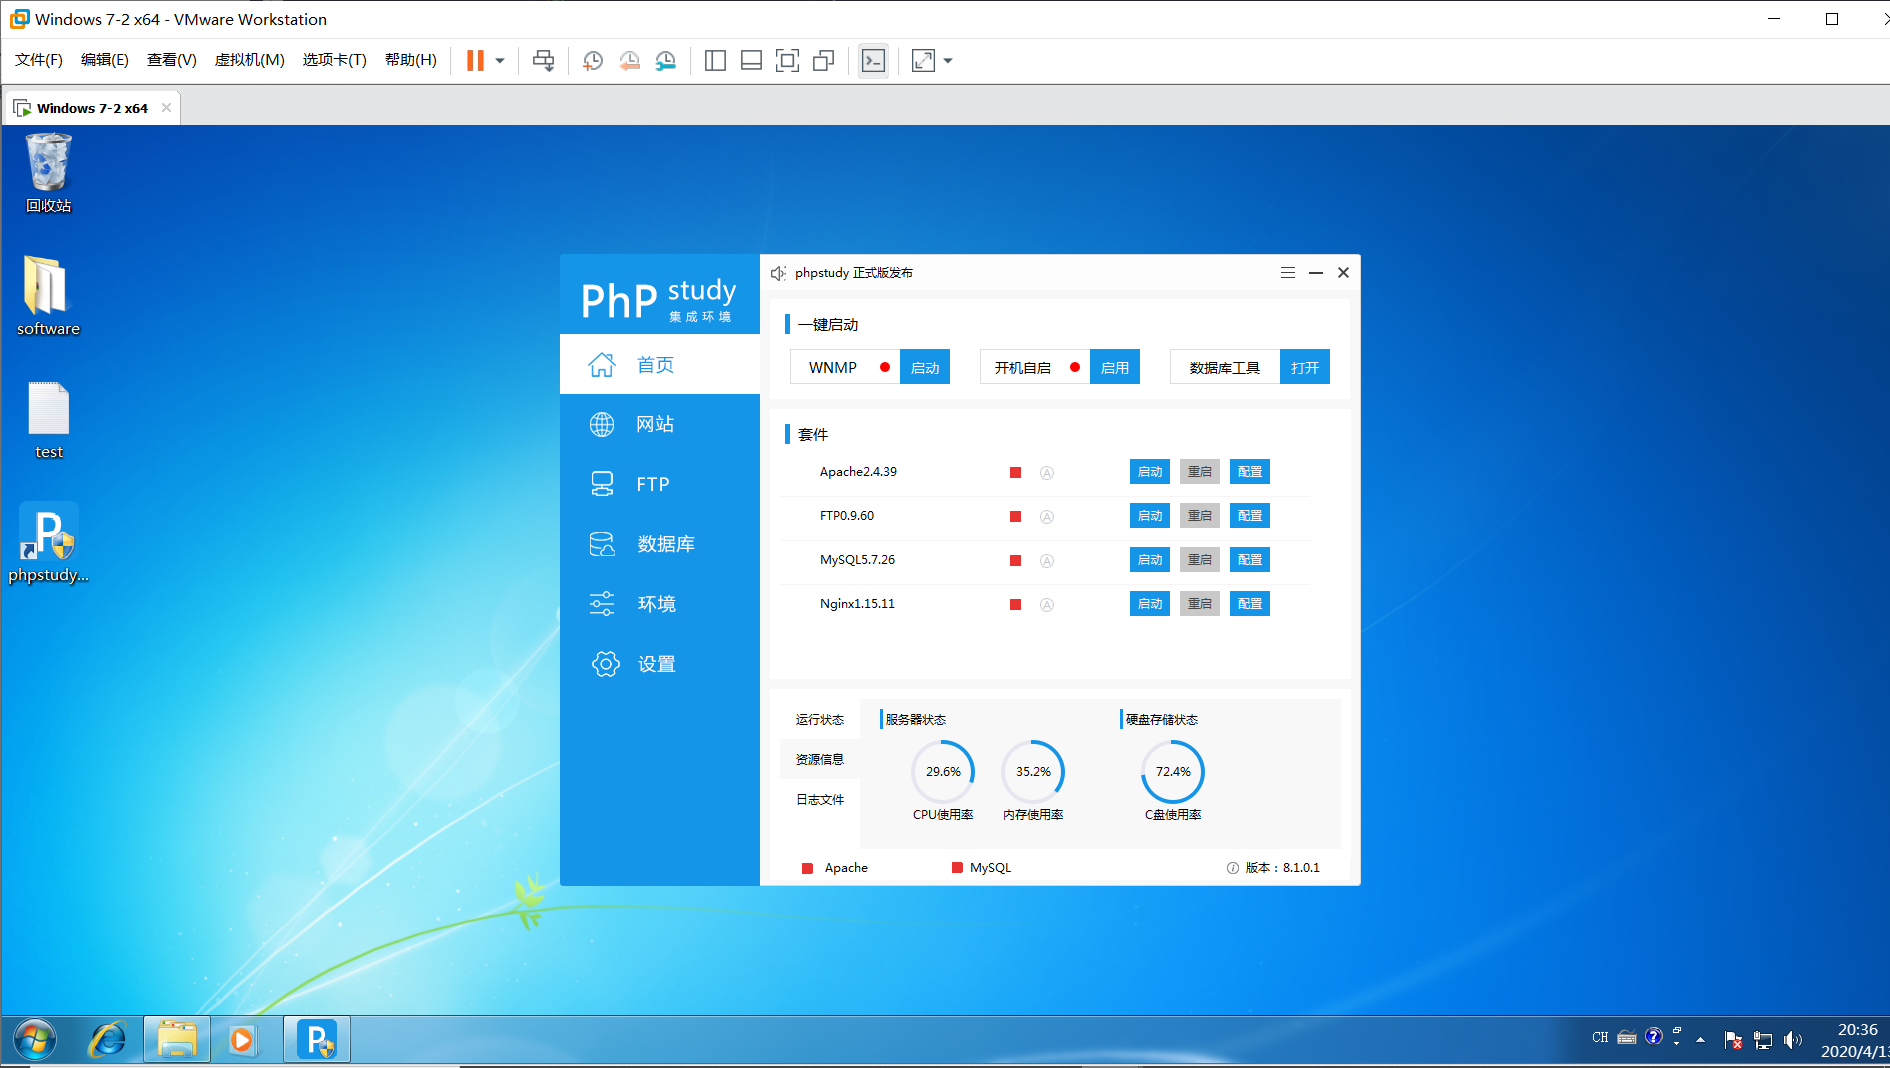Toggle MySQL5.7.26 auto-start circle icon
The width and height of the screenshot is (1890, 1068).
tap(1047, 561)
